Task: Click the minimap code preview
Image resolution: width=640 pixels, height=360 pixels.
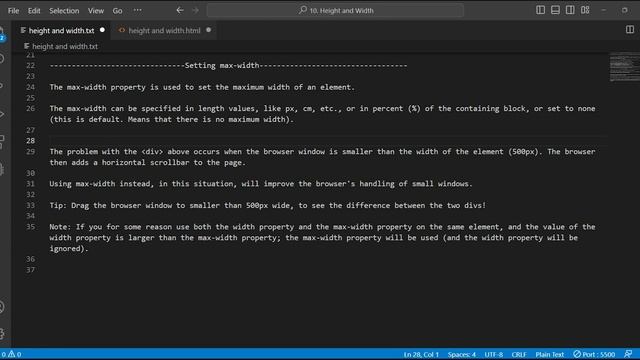Action: [624, 67]
